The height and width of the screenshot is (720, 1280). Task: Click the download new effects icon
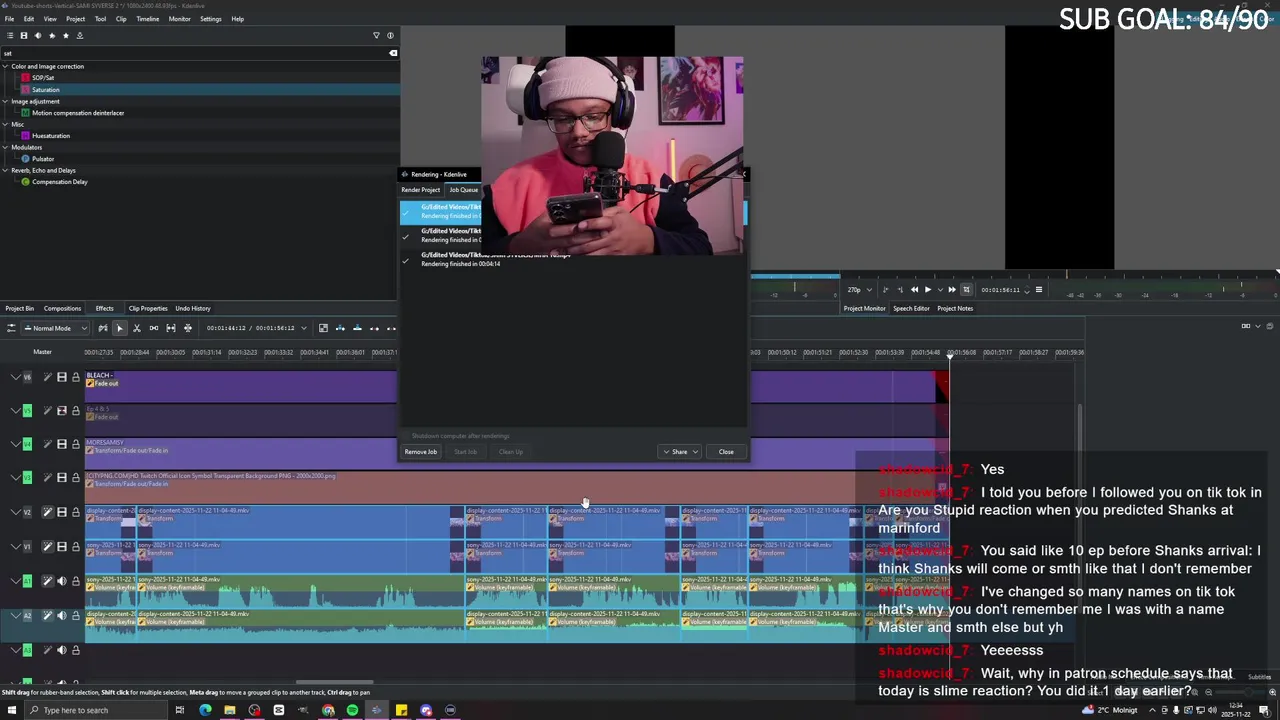click(x=80, y=35)
